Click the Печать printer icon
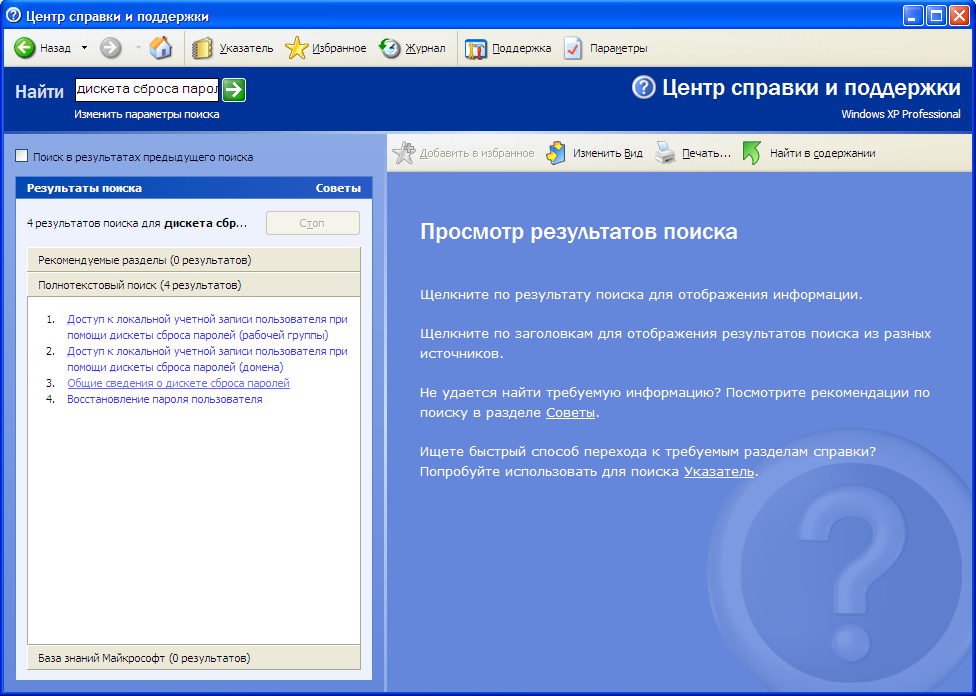 tap(666, 153)
